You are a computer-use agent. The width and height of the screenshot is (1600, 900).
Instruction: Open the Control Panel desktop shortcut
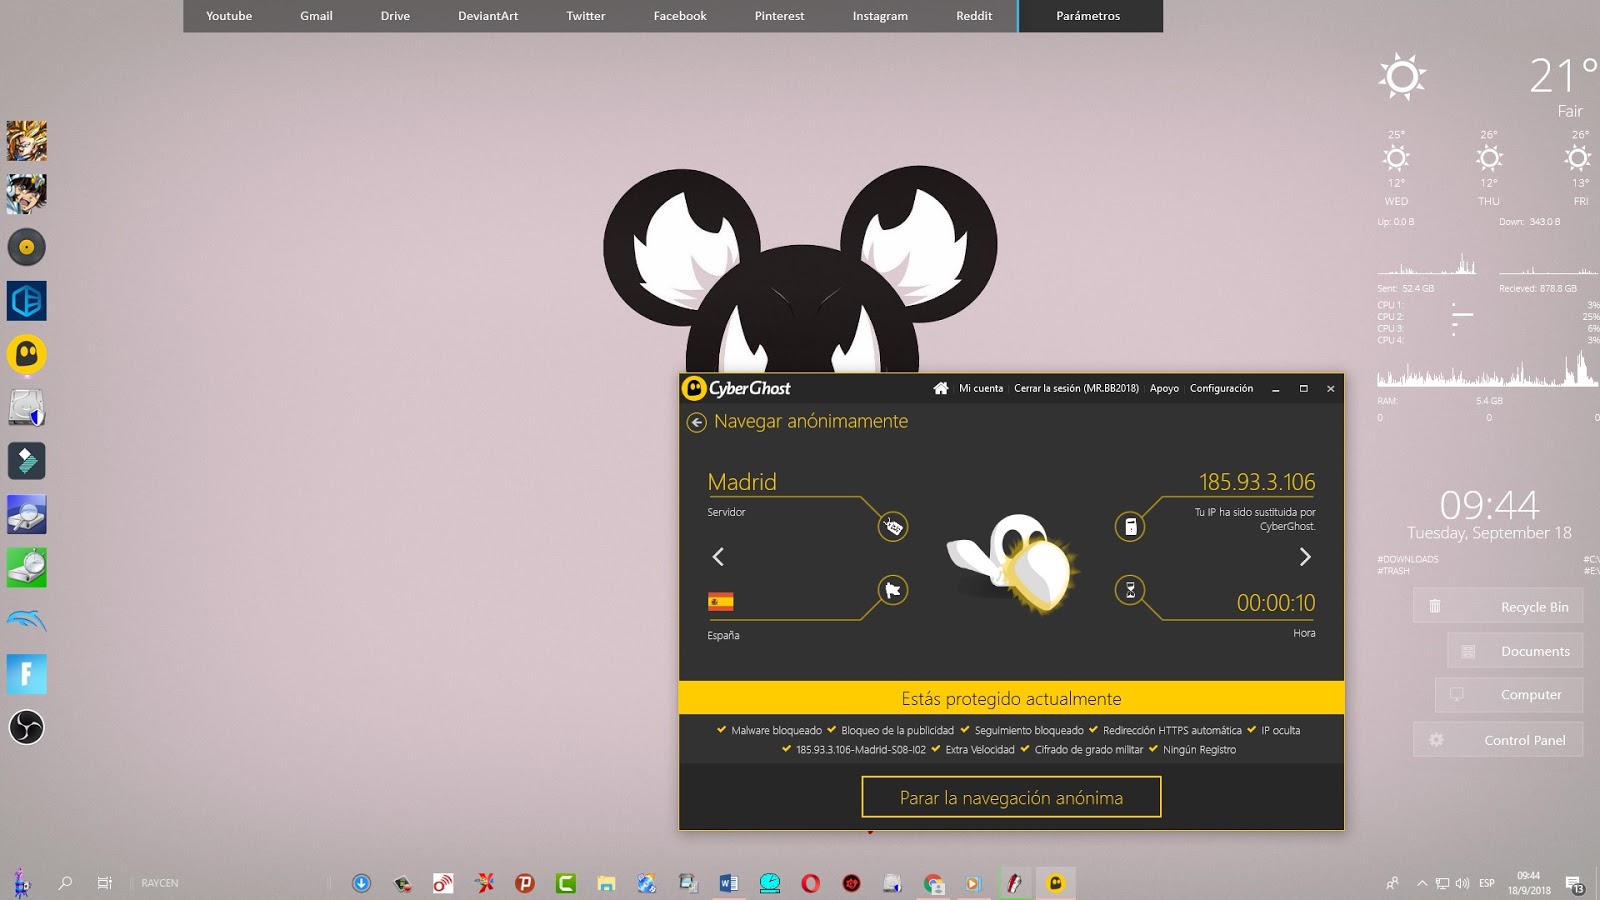(1498, 740)
